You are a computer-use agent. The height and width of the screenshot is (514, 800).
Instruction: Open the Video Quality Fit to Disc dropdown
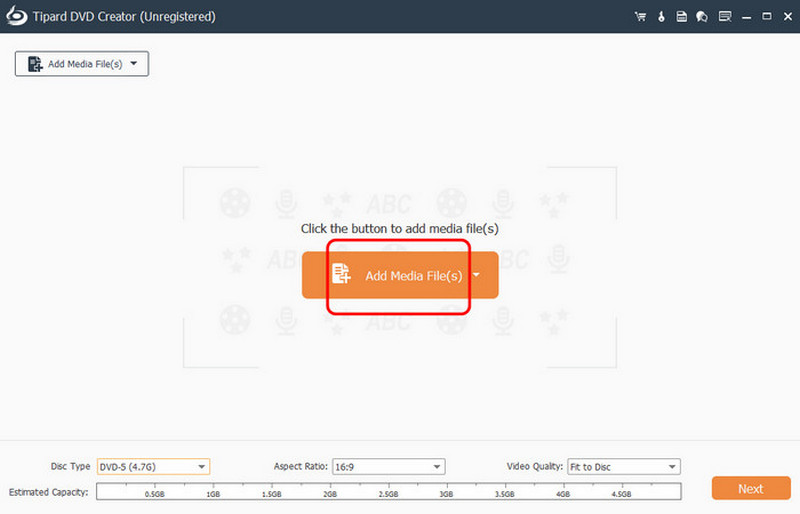(x=623, y=467)
